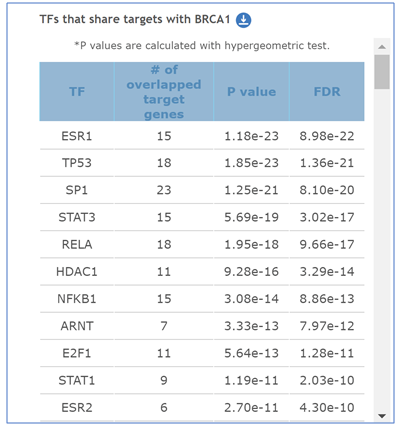400x429 pixels.
Task: Select HDAC1 in the TF column
Action: pos(77,272)
